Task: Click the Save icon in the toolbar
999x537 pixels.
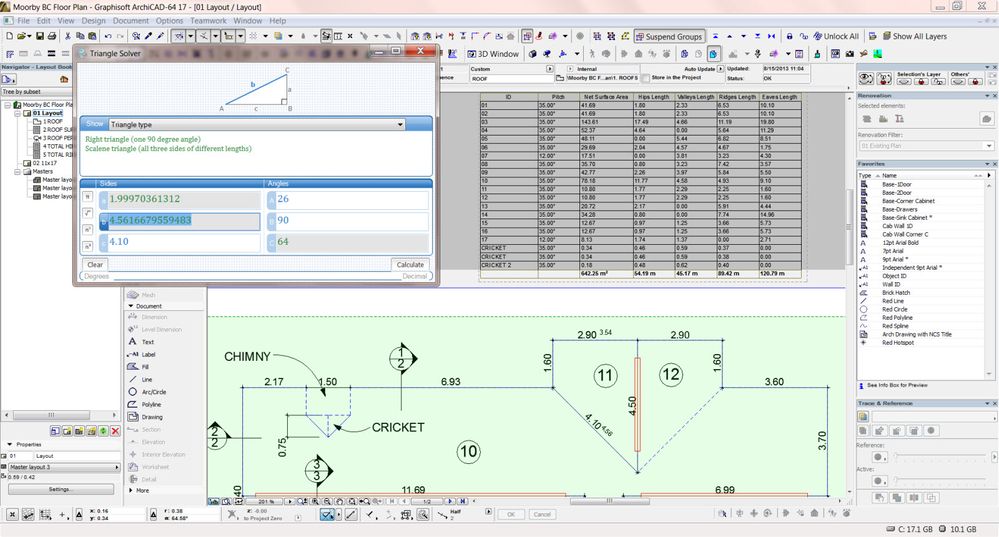Action: [x=40, y=37]
